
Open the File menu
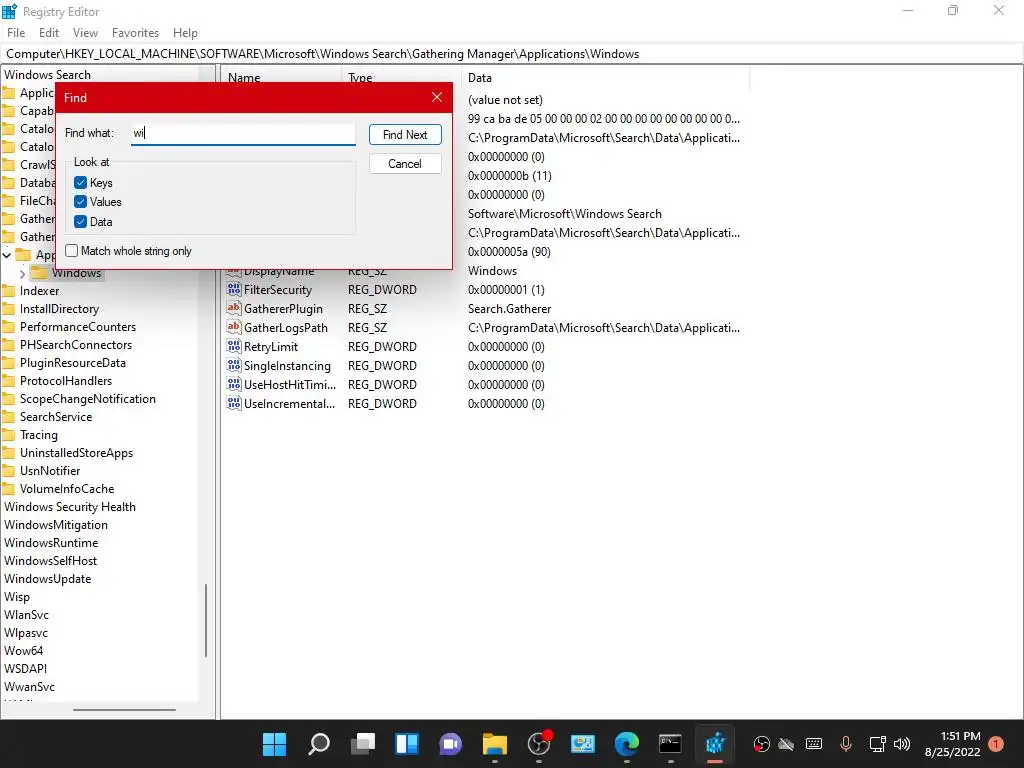coord(16,33)
